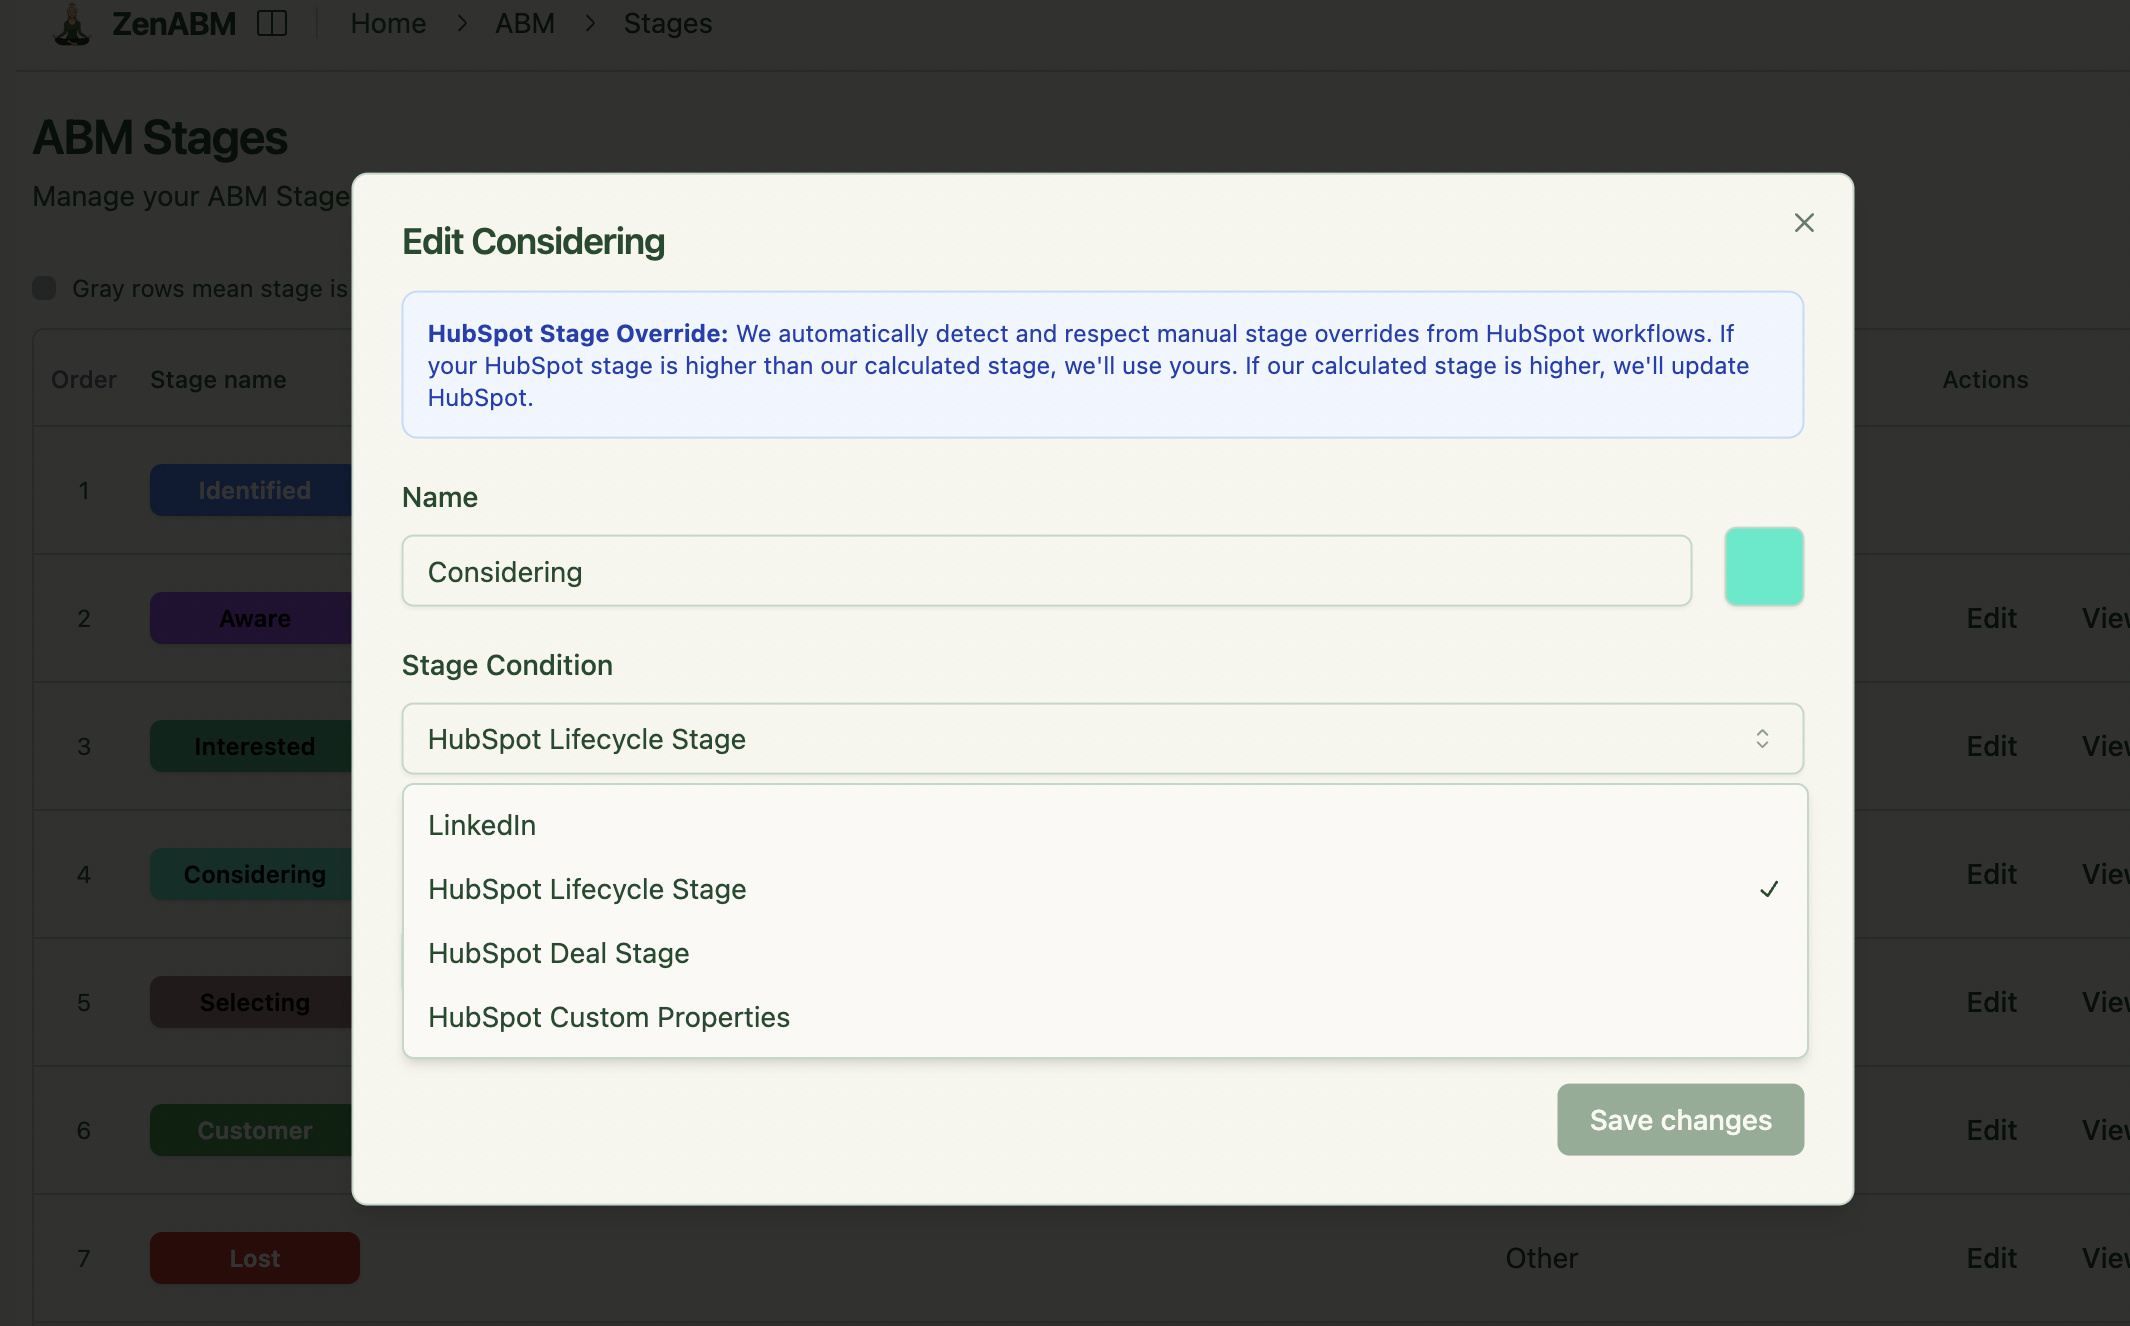Open the Stage Condition dropdown
The image size is (2130, 1326).
1102,738
